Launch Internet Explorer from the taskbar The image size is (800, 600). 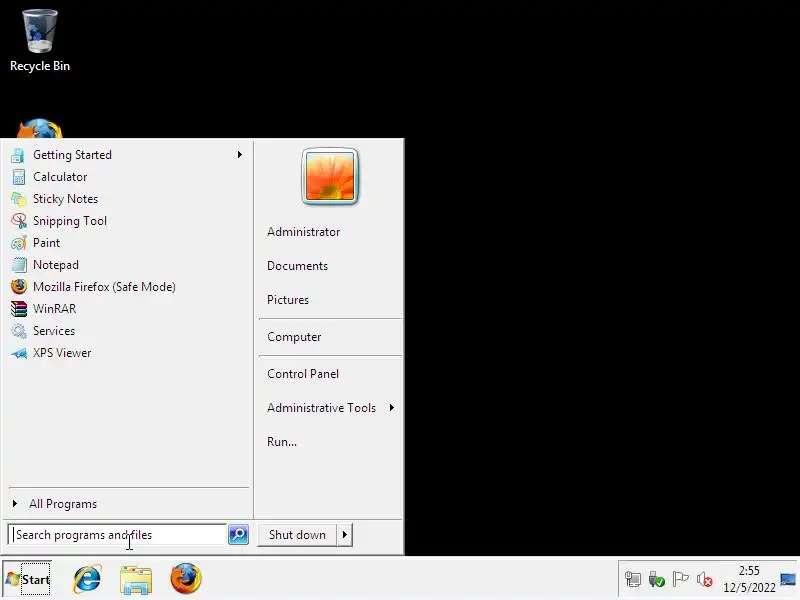coord(87,579)
